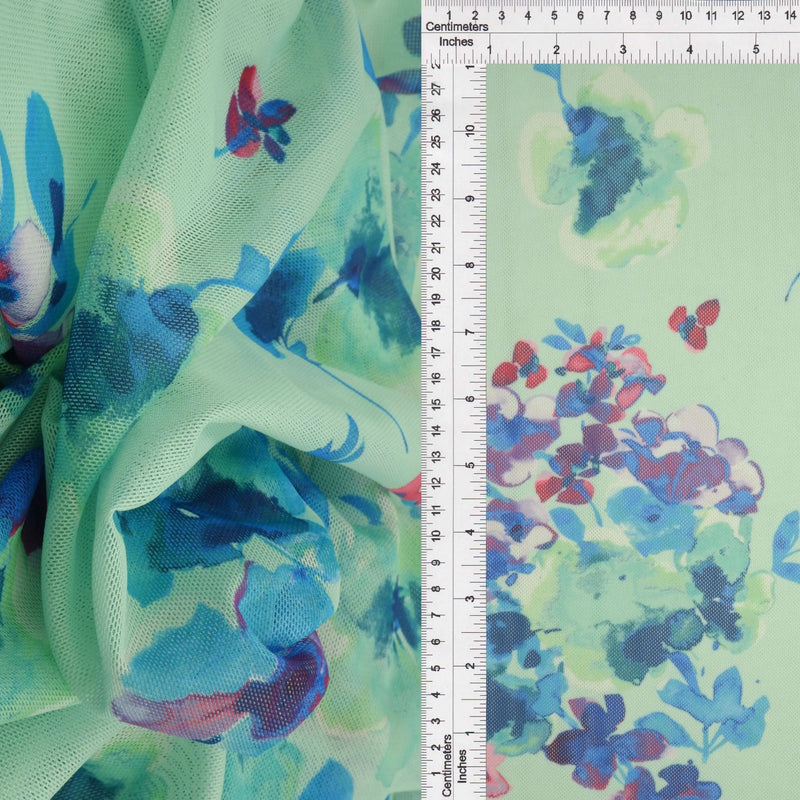This screenshot has width=800, height=800.
Task: Click the "Inches" label on the horizontal ruler
Action: (456, 42)
